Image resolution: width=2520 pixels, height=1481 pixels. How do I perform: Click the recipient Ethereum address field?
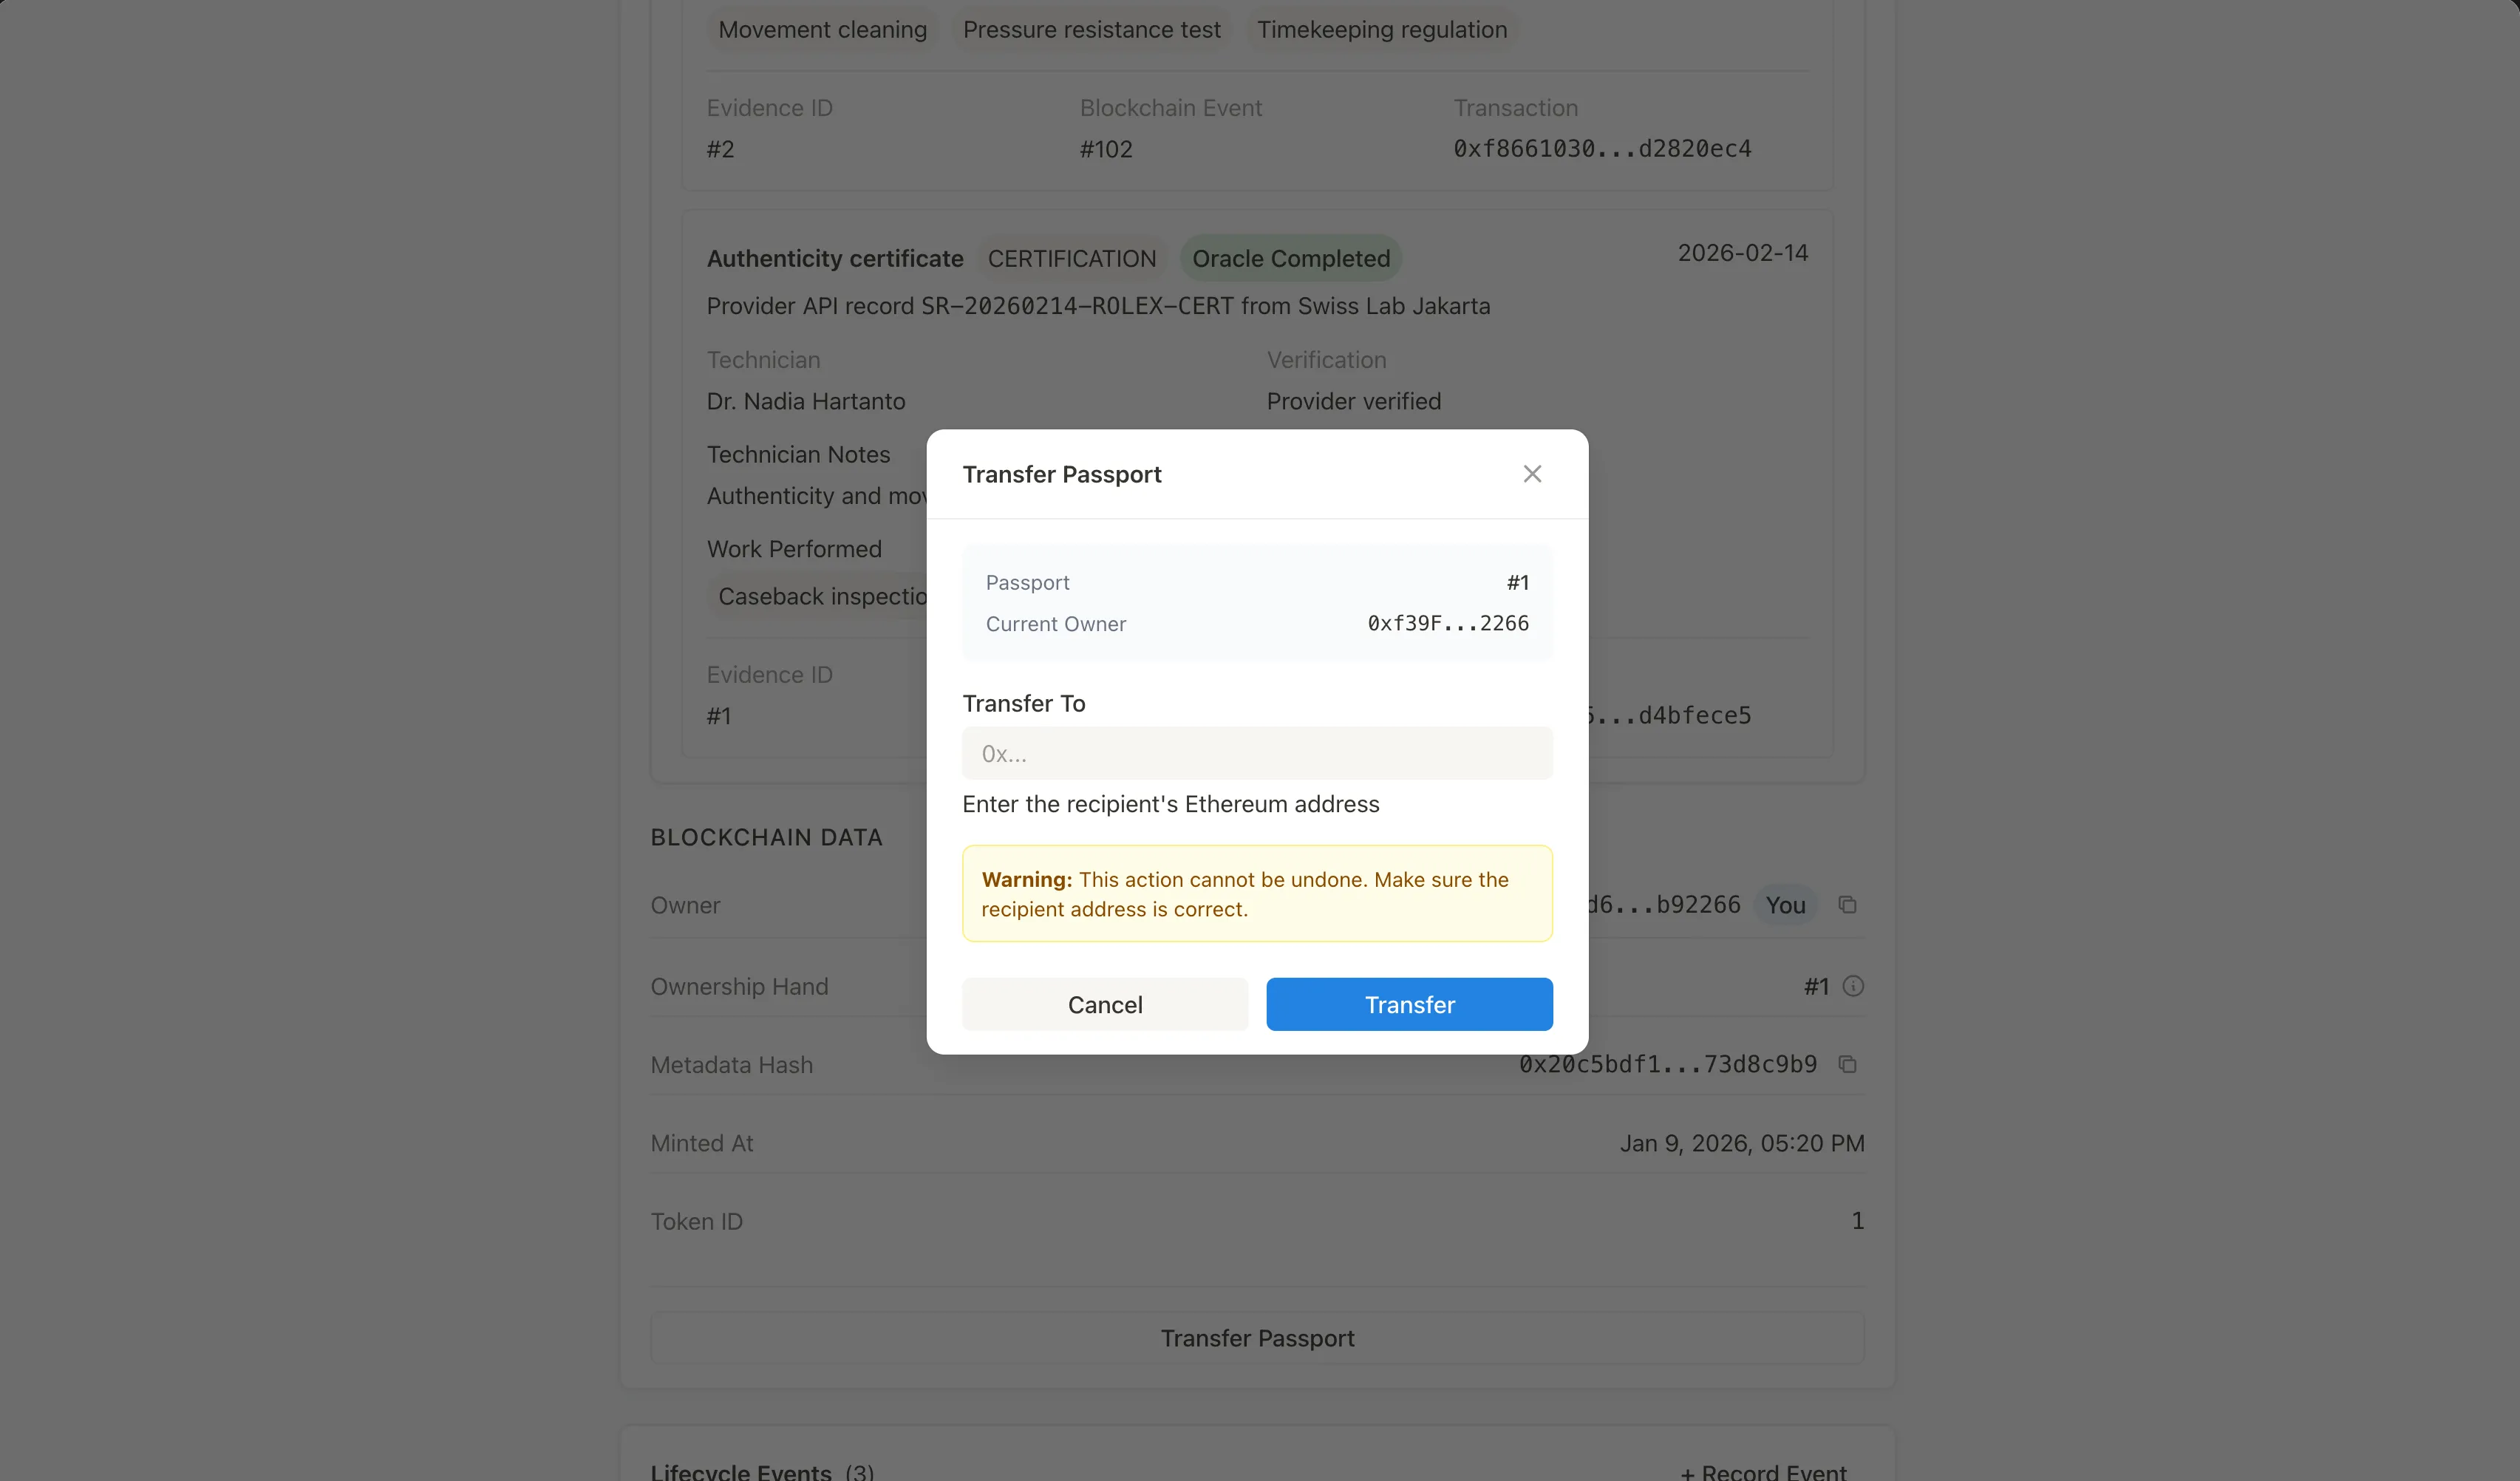(x=1256, y=753)
